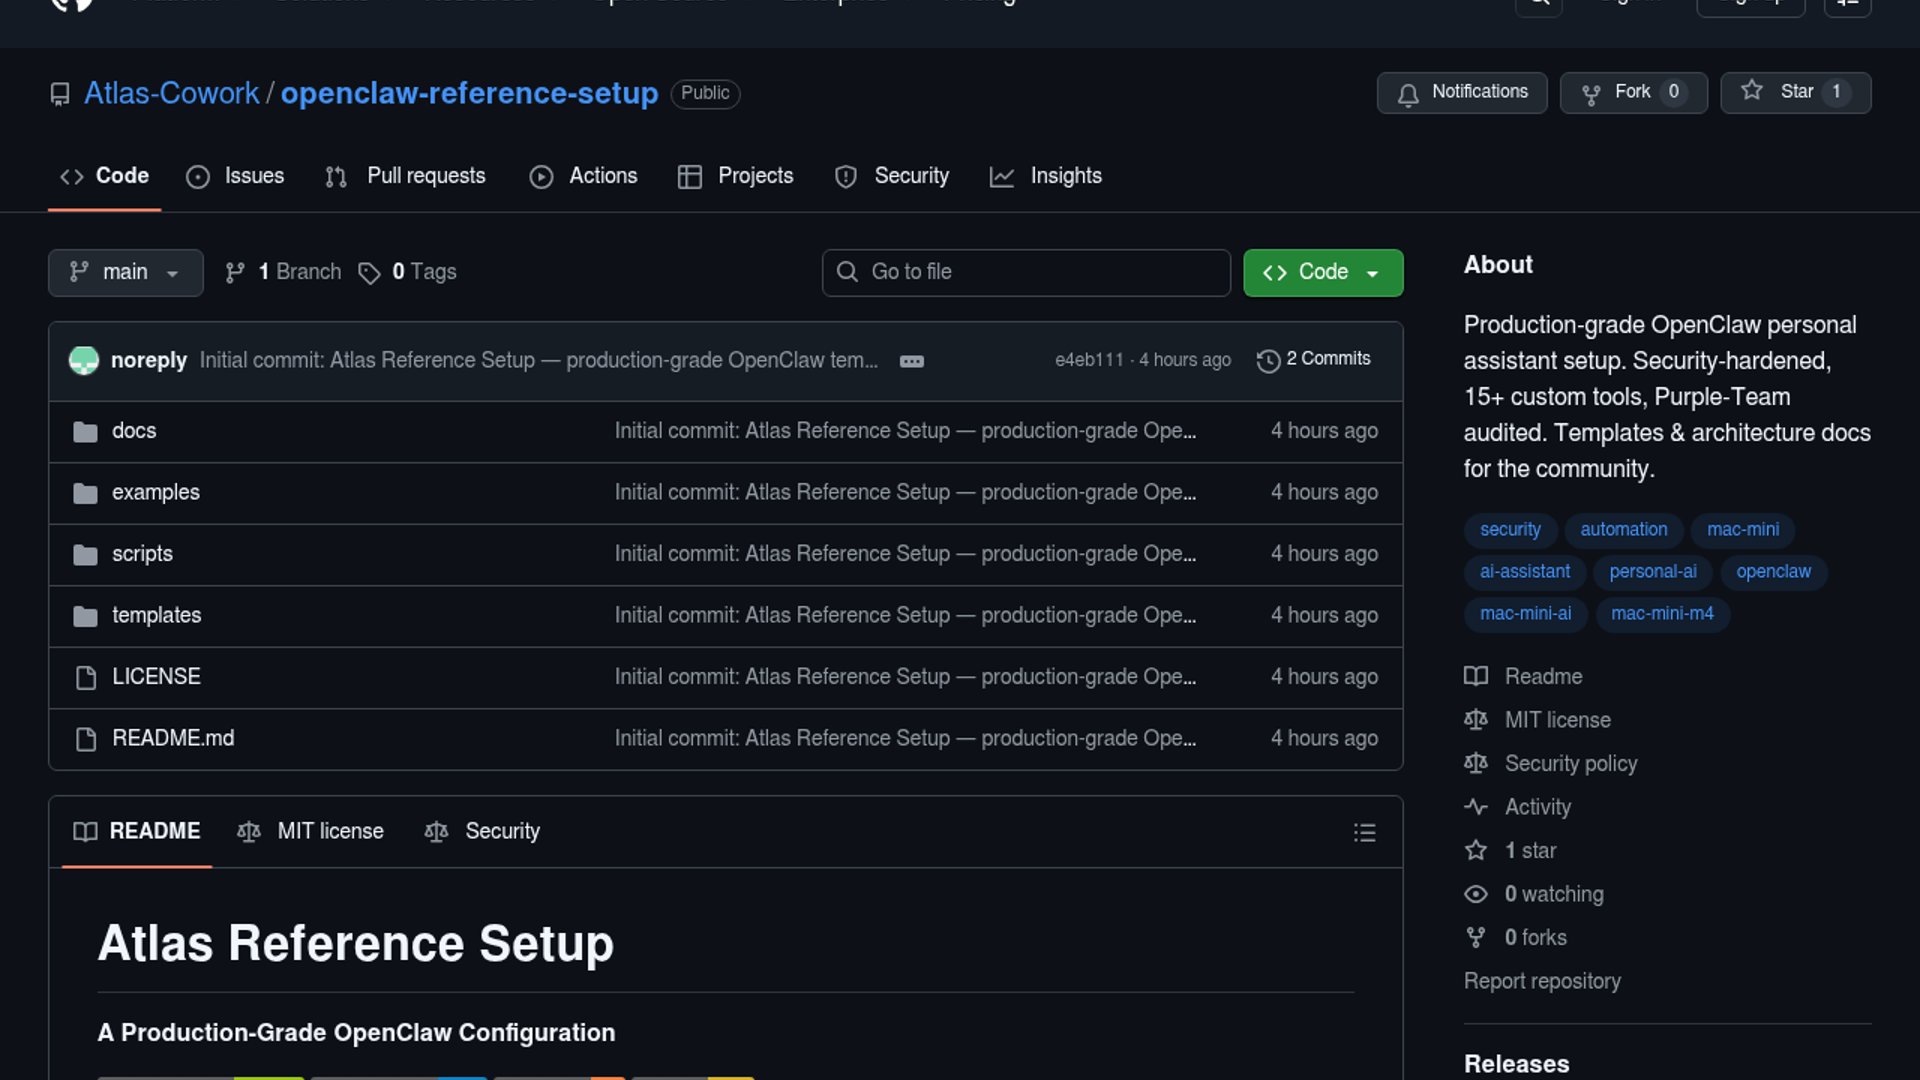
Task: Open the README outline list icon
Action: click(1364, 833)
